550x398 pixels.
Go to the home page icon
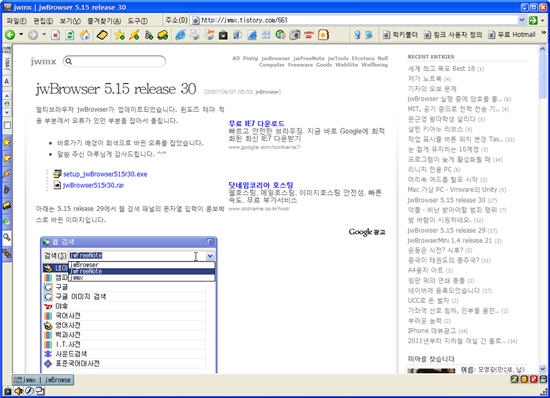[85, 35]
